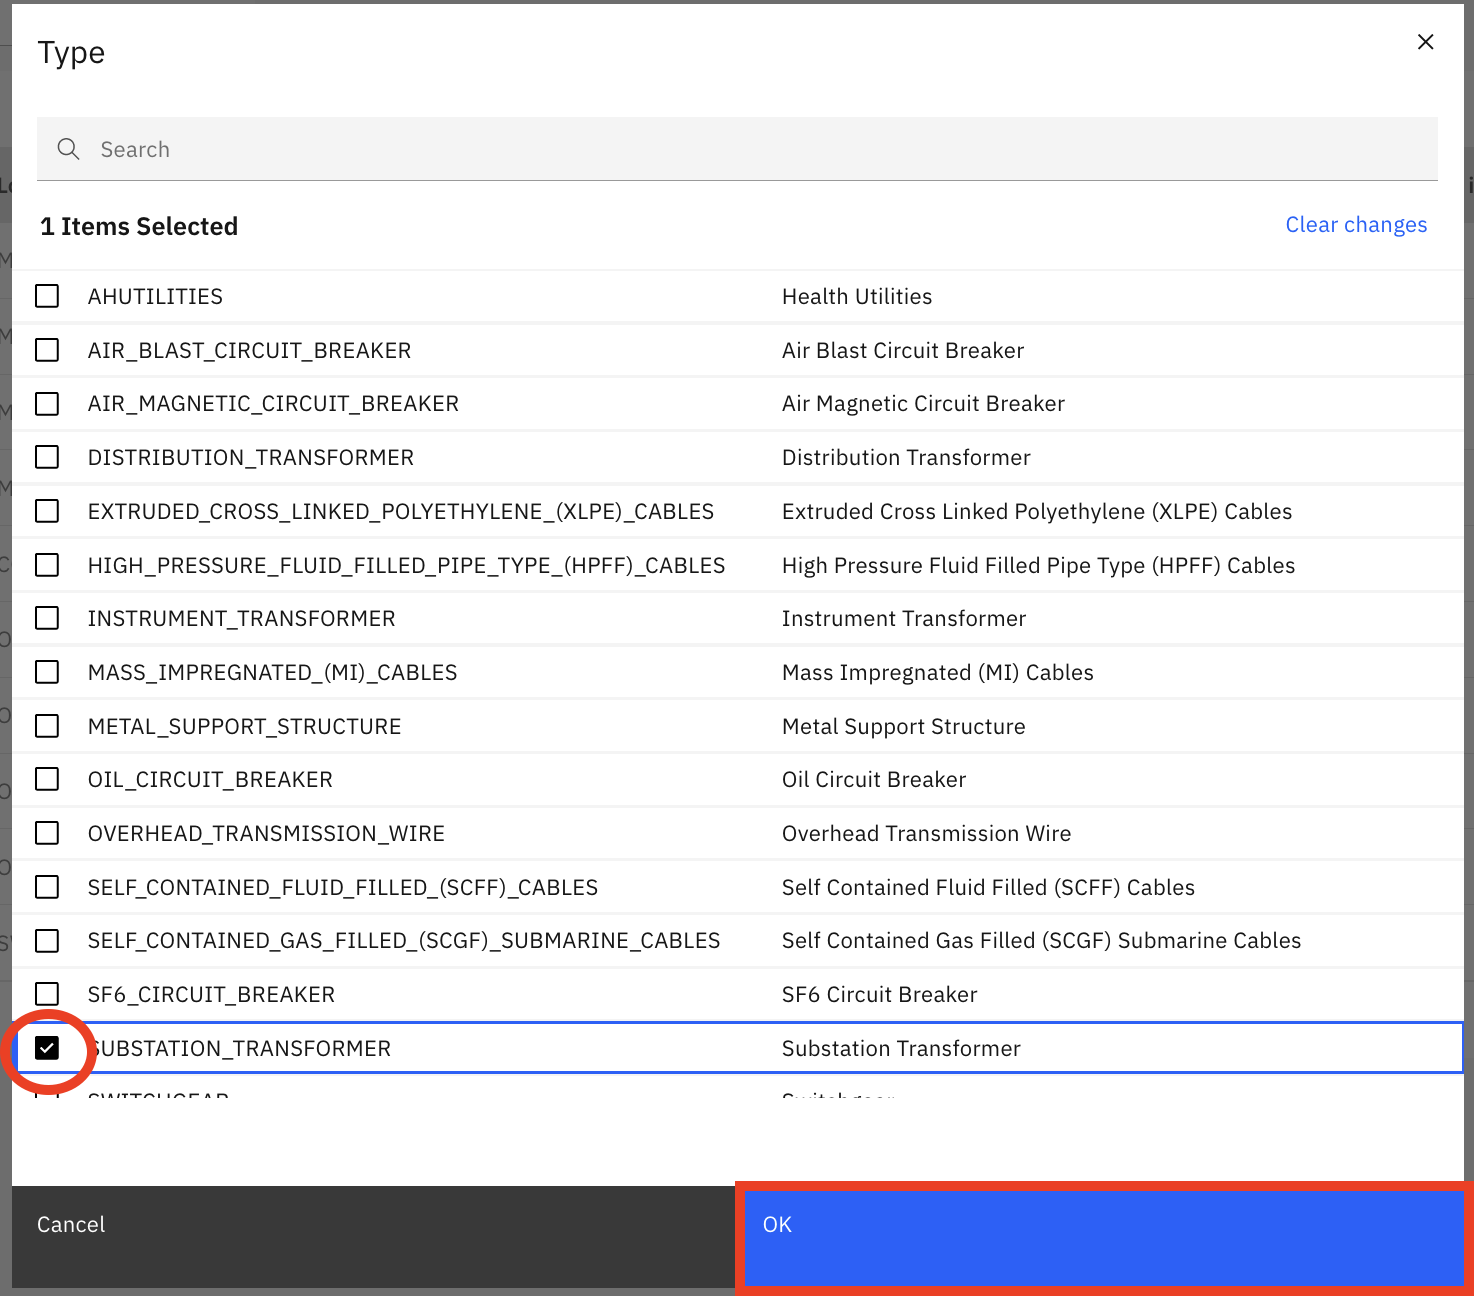Check the METAL_SUPPORT_STRUCTURE checkbox

(x=47, y=726)
